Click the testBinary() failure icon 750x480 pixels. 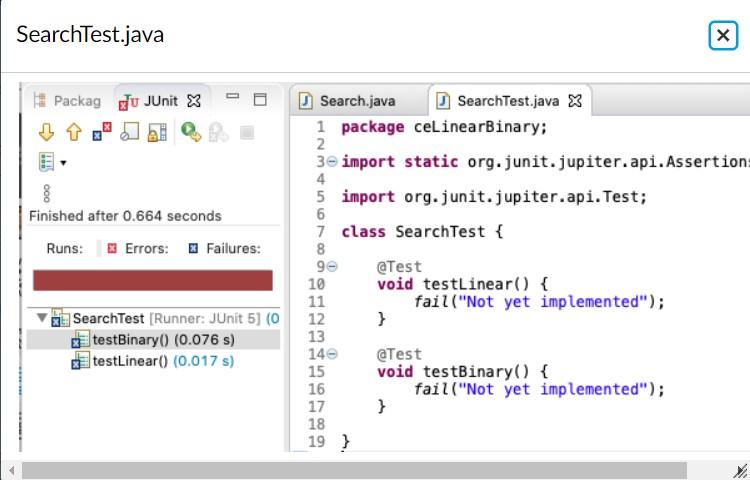(80, 339)
